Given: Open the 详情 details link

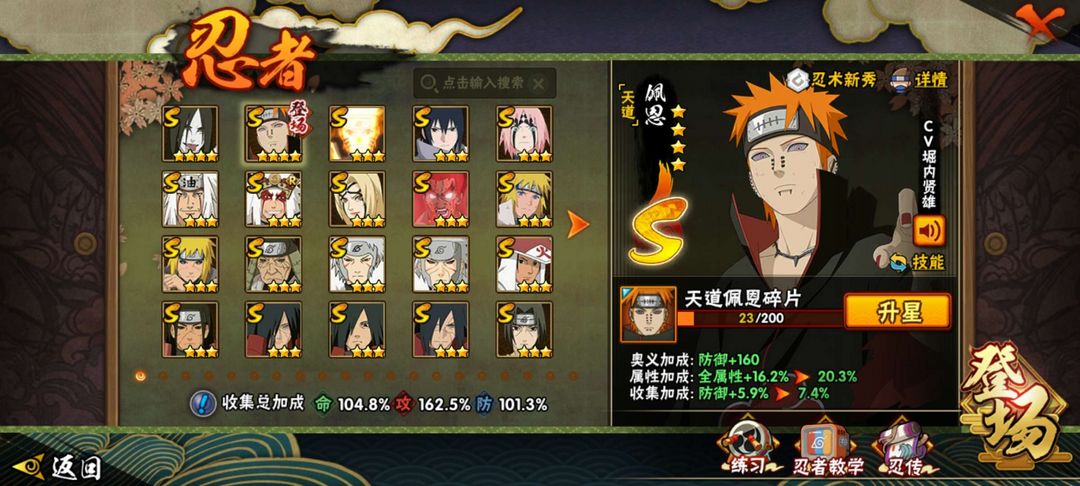Looking at the screenshot, I should pyautogui.click(x=919, y=78).
